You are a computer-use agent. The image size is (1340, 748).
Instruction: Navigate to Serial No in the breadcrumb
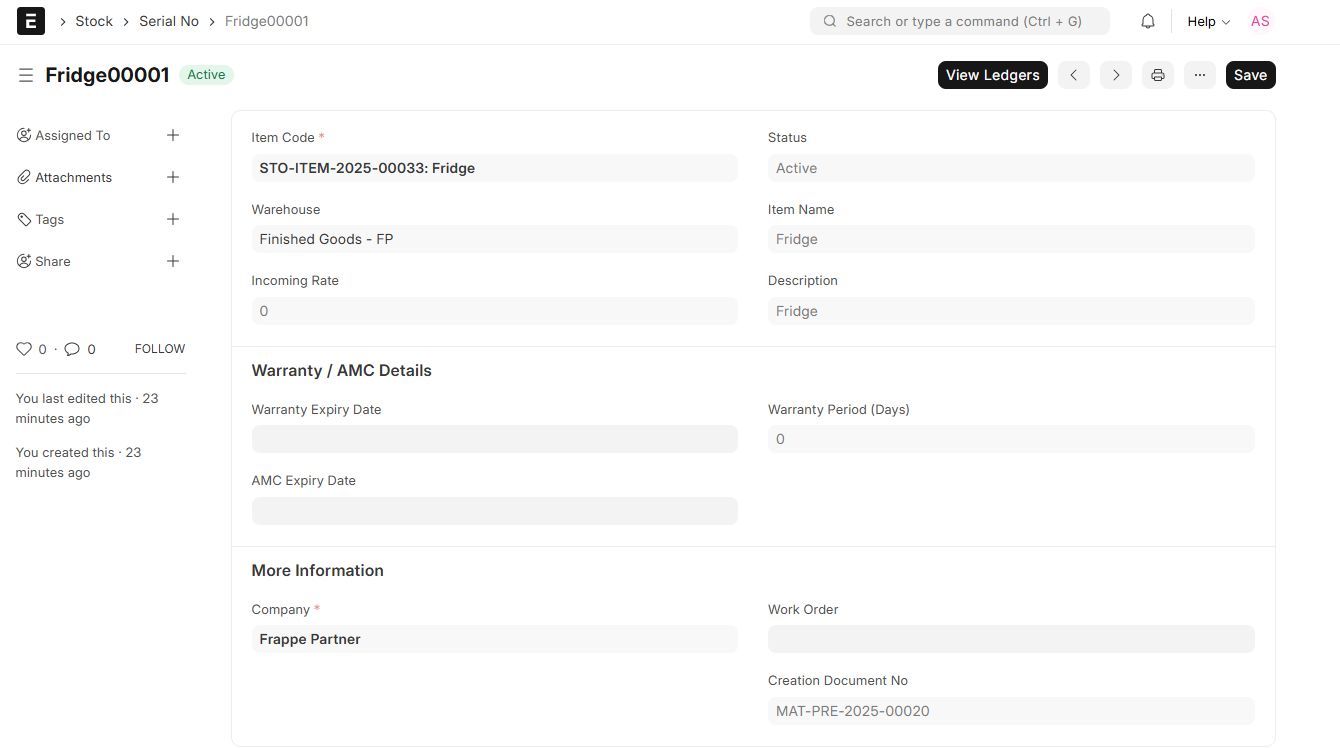(x=169, y=21)
